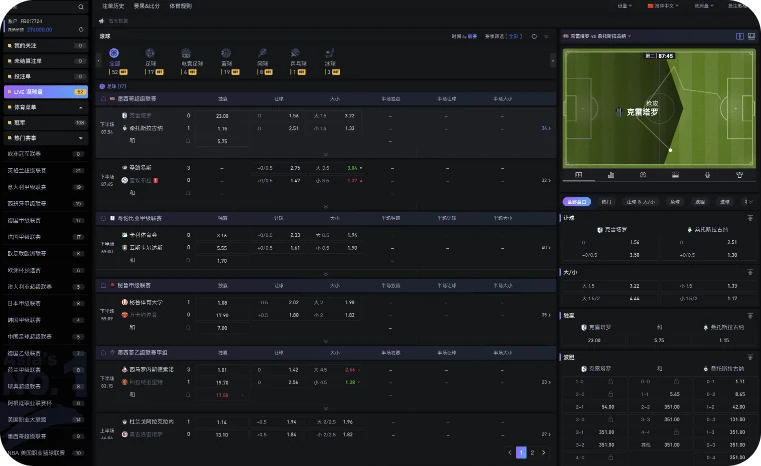Select LIVE 滚球盘 in the sidebar

pos(46,91)
